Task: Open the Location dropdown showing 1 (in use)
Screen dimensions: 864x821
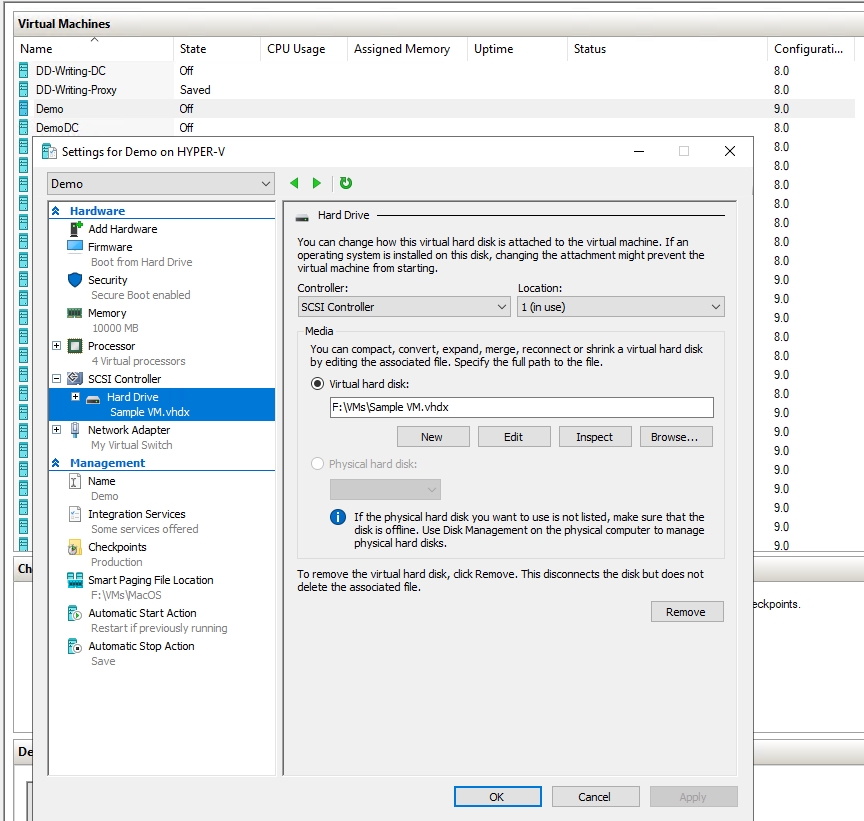Action: (x=621, y=307)
